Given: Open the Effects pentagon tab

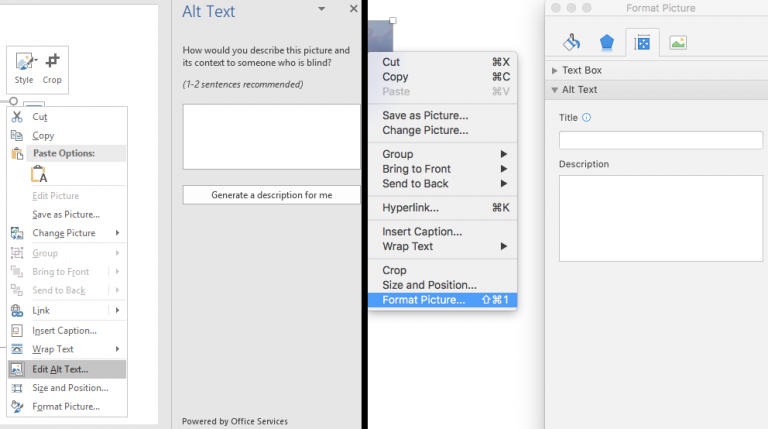Looking at the screenshot, I should pyautogui.click(x=606, y=42).
